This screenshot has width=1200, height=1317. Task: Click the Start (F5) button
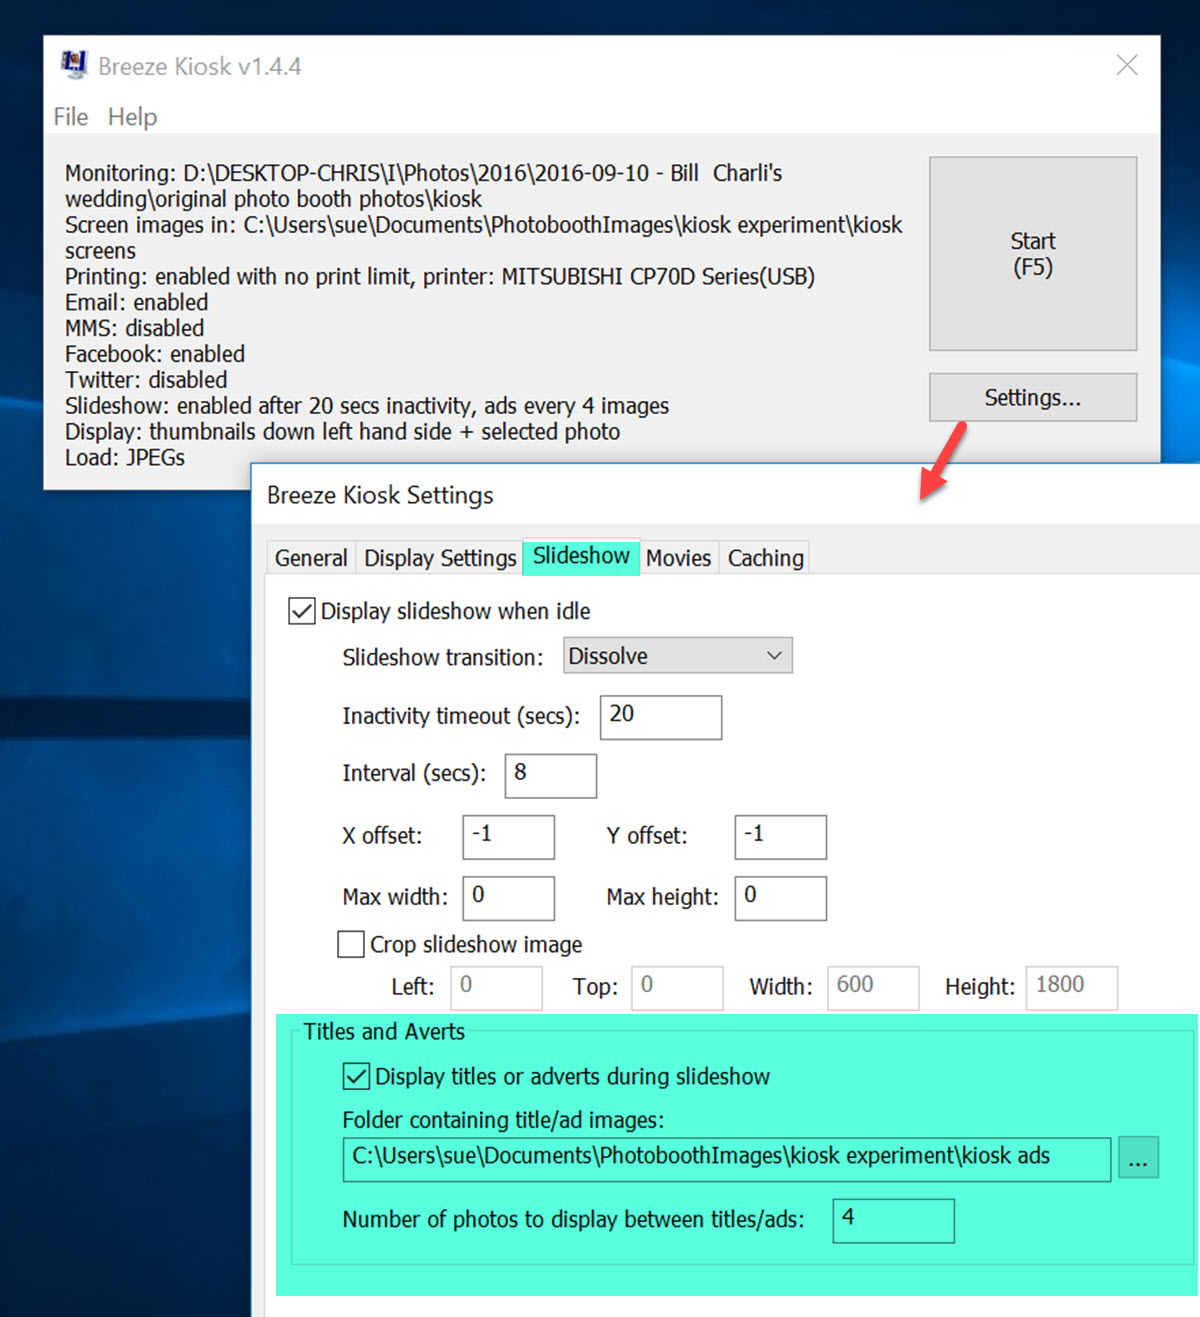pos(1033,254)
